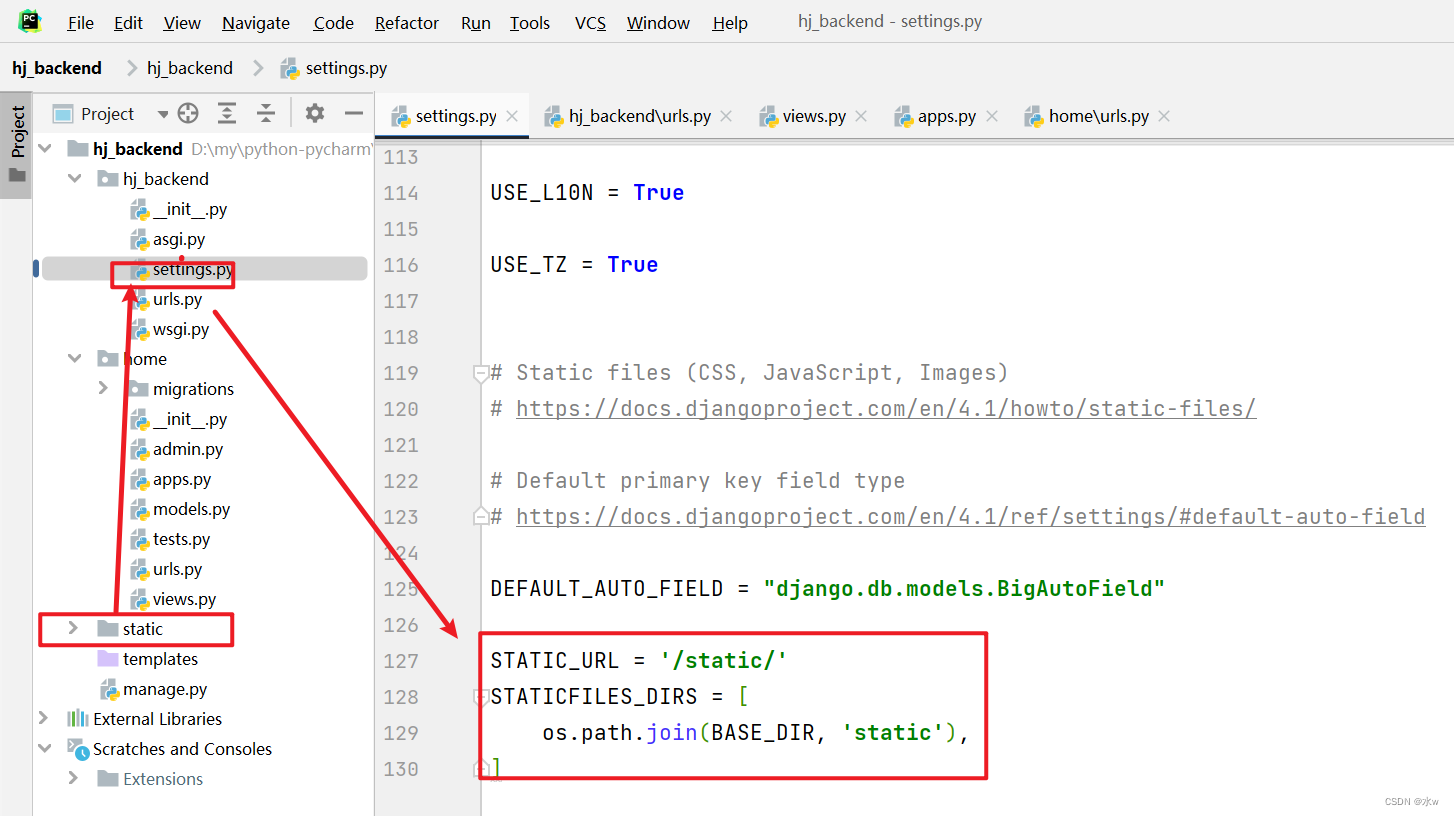
Task: Close the views.py editor tab
Action: click(x=861, y=116)
